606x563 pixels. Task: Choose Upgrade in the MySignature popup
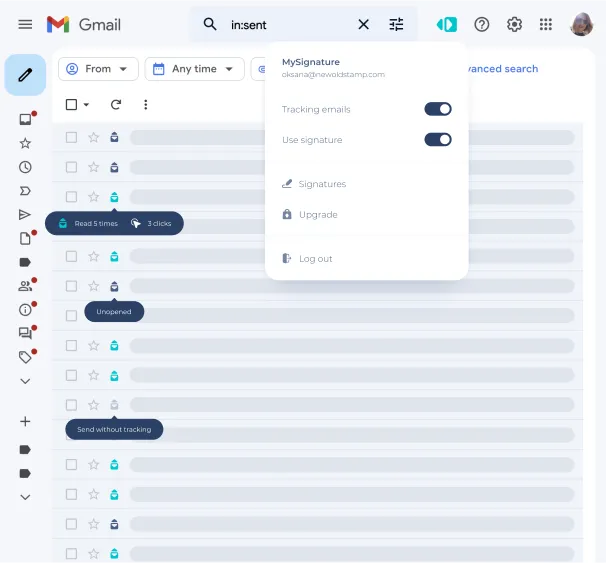pyautogui.click(x=310, y=214)
